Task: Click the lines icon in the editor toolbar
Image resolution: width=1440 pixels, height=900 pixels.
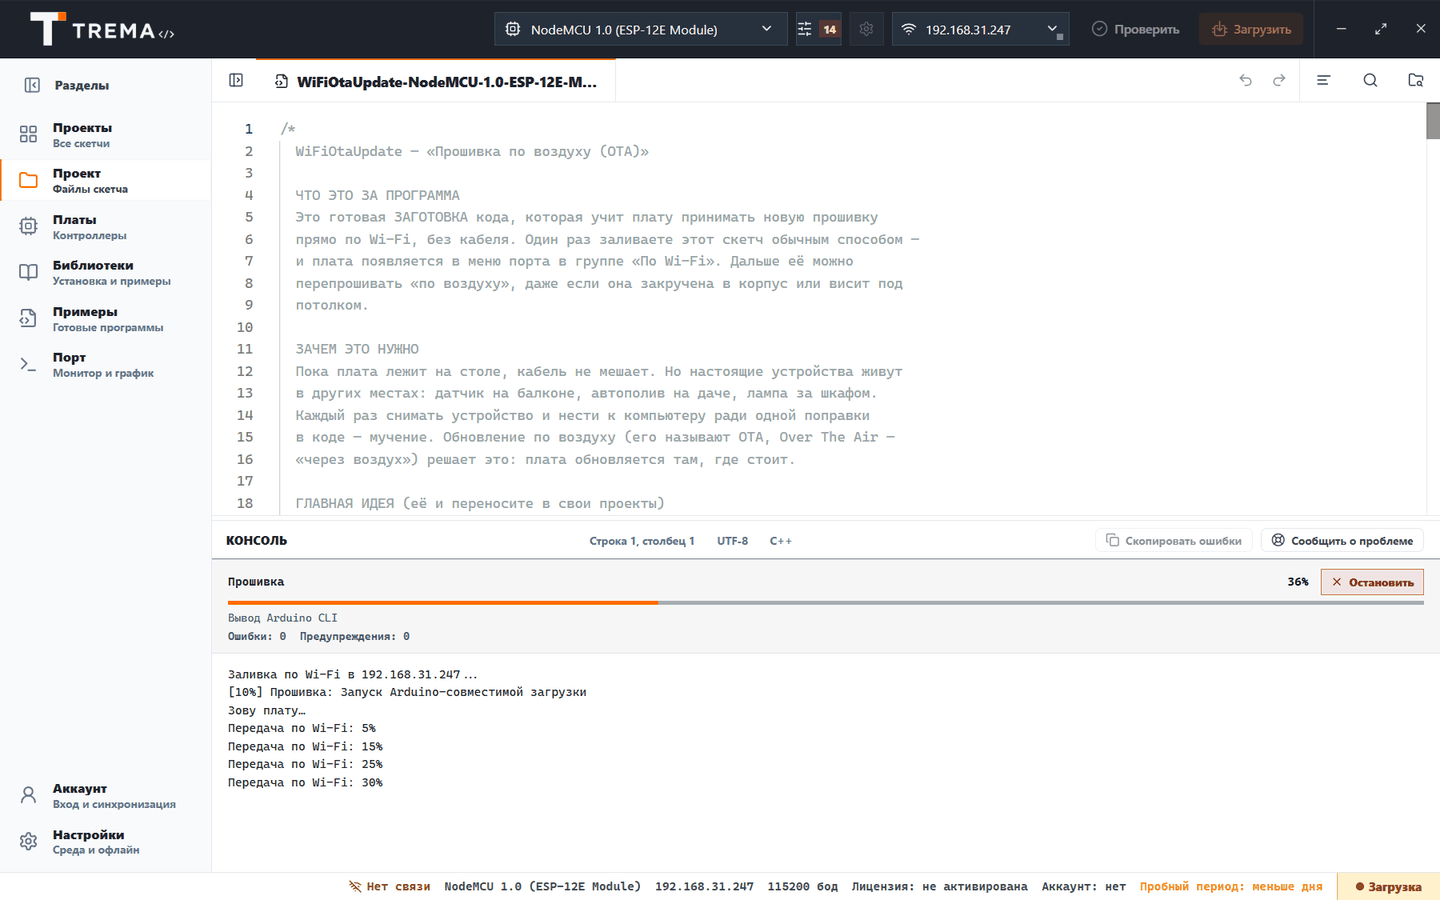Action: [x=1323, y=80]
